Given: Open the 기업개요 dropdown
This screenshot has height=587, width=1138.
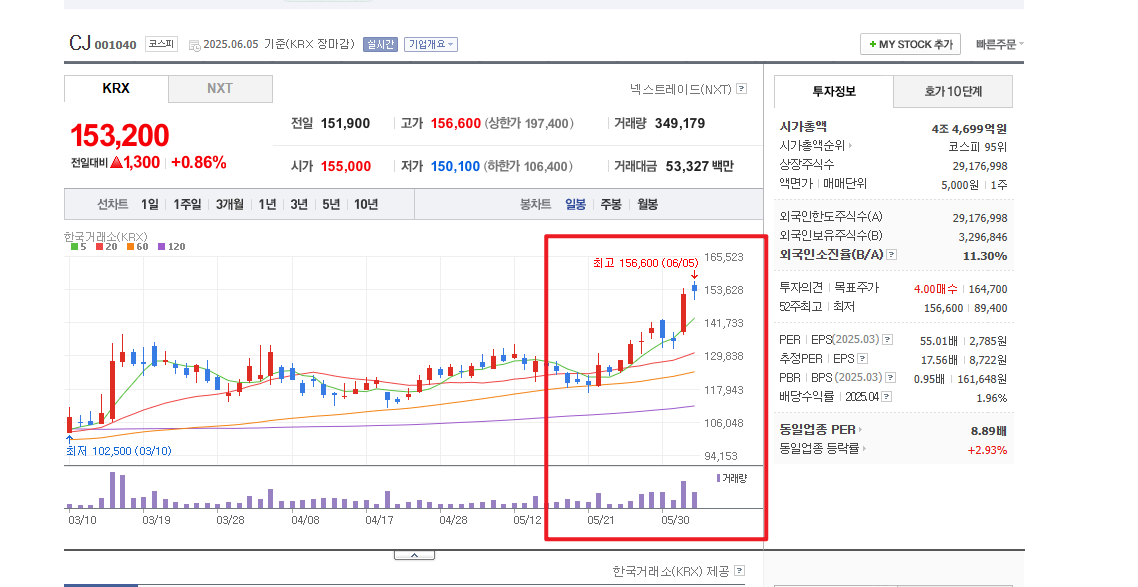Looking at the screenshot, I should (429, 44).
